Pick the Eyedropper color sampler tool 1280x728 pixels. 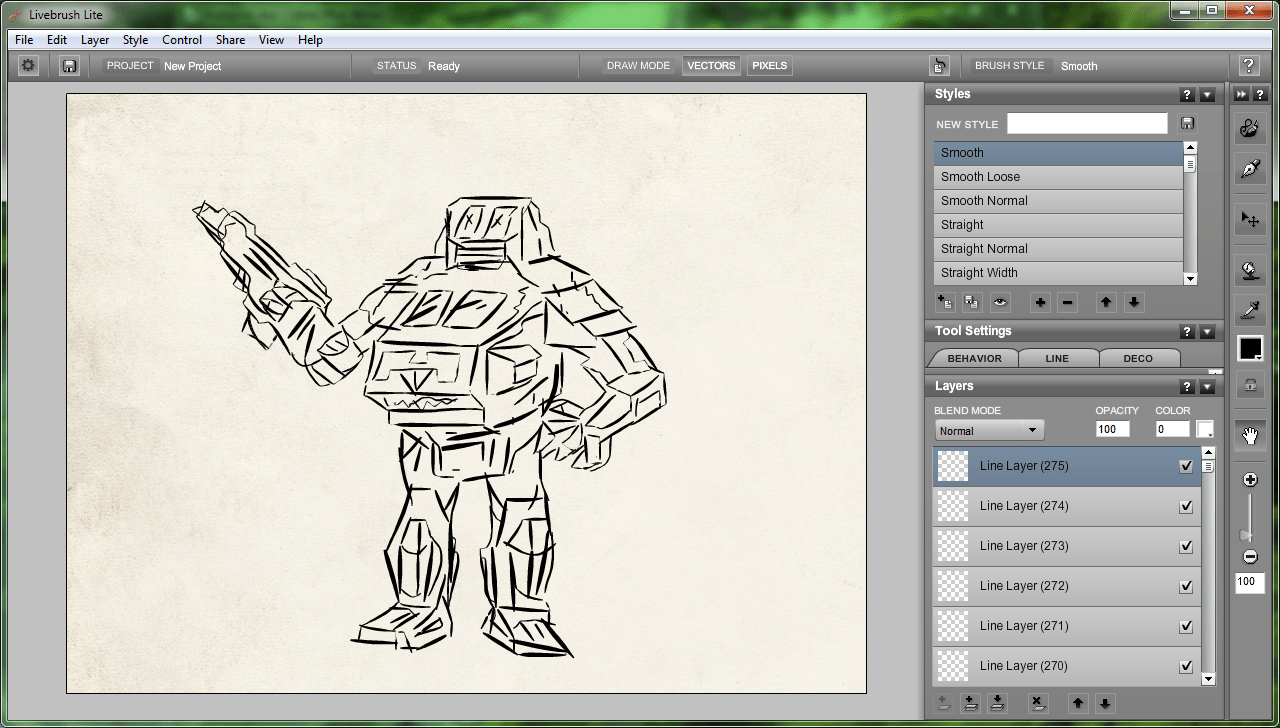(x=1249, y=310)
